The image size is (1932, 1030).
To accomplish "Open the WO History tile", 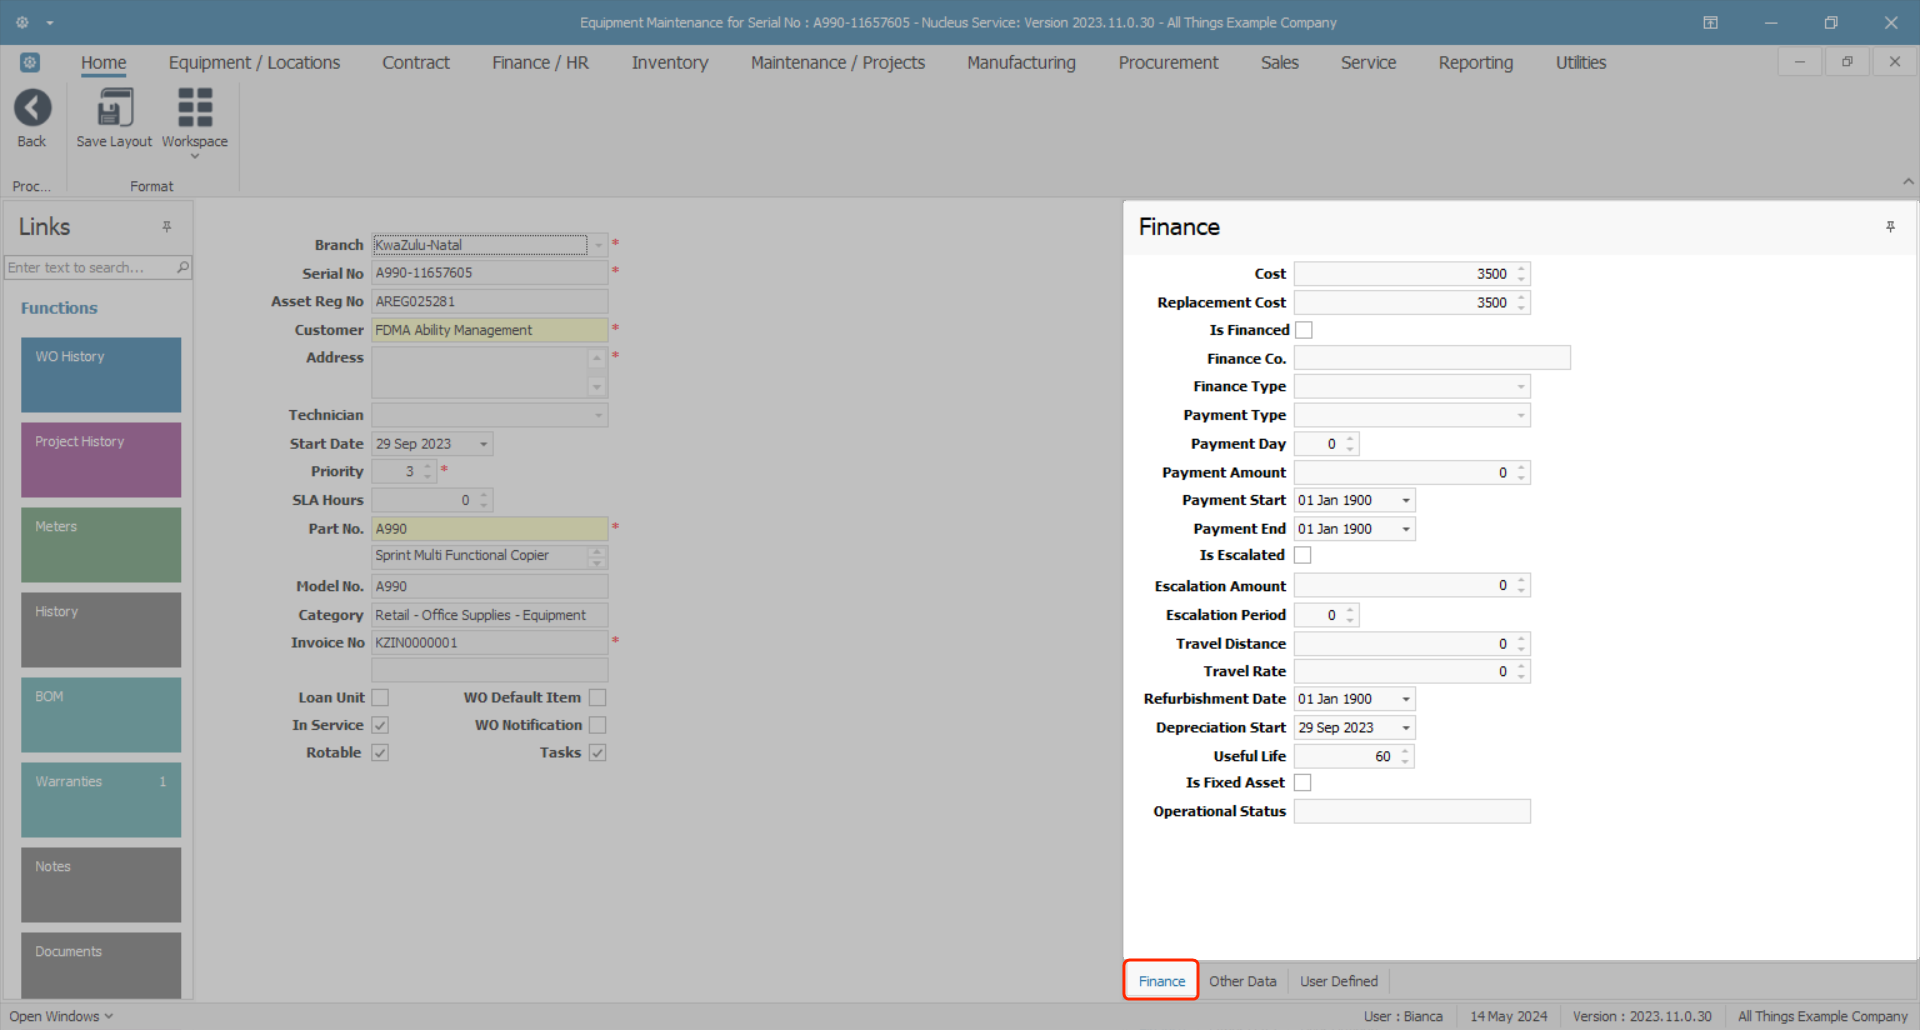I will pos(101,375).
